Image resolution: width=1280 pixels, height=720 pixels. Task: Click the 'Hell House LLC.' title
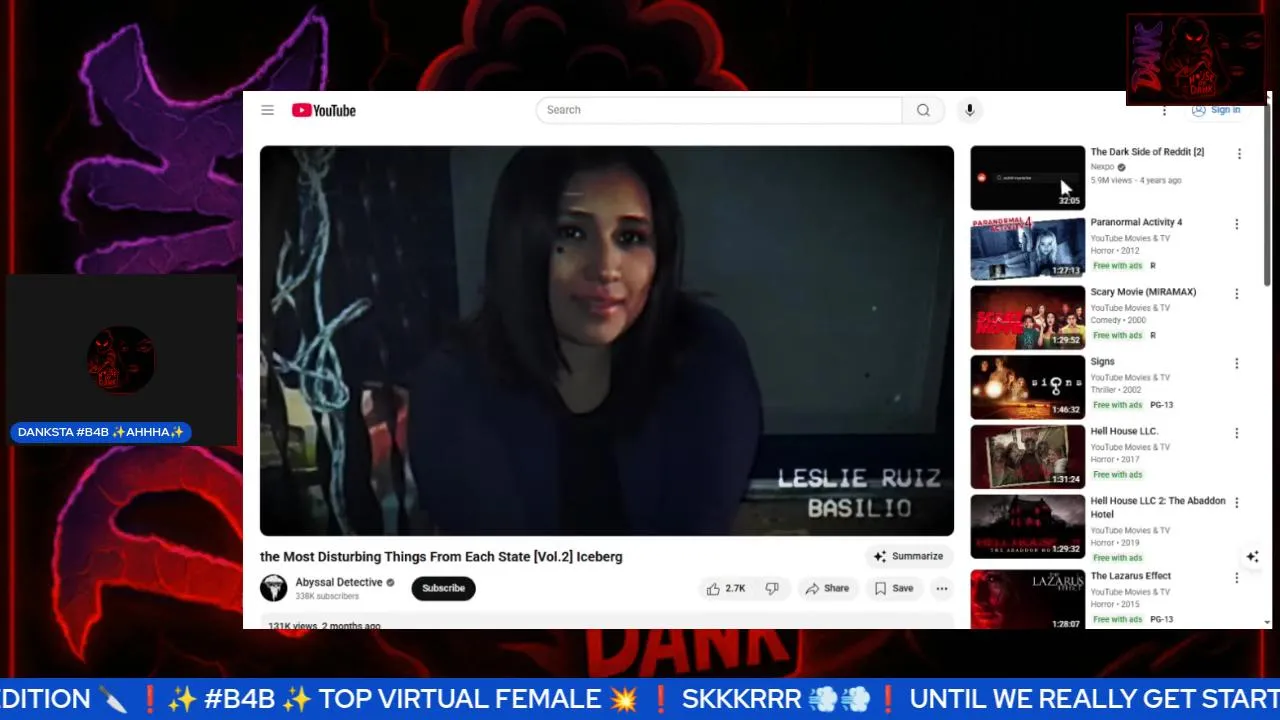pos(1124,431)
